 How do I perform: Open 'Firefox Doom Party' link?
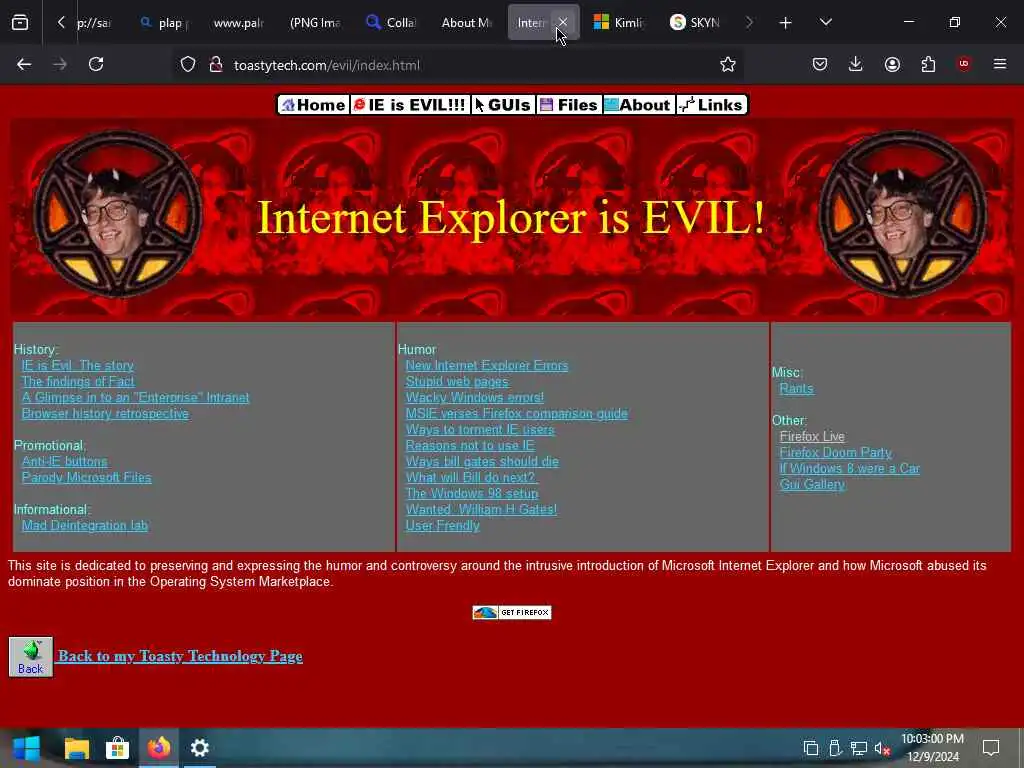pos(835,453)
